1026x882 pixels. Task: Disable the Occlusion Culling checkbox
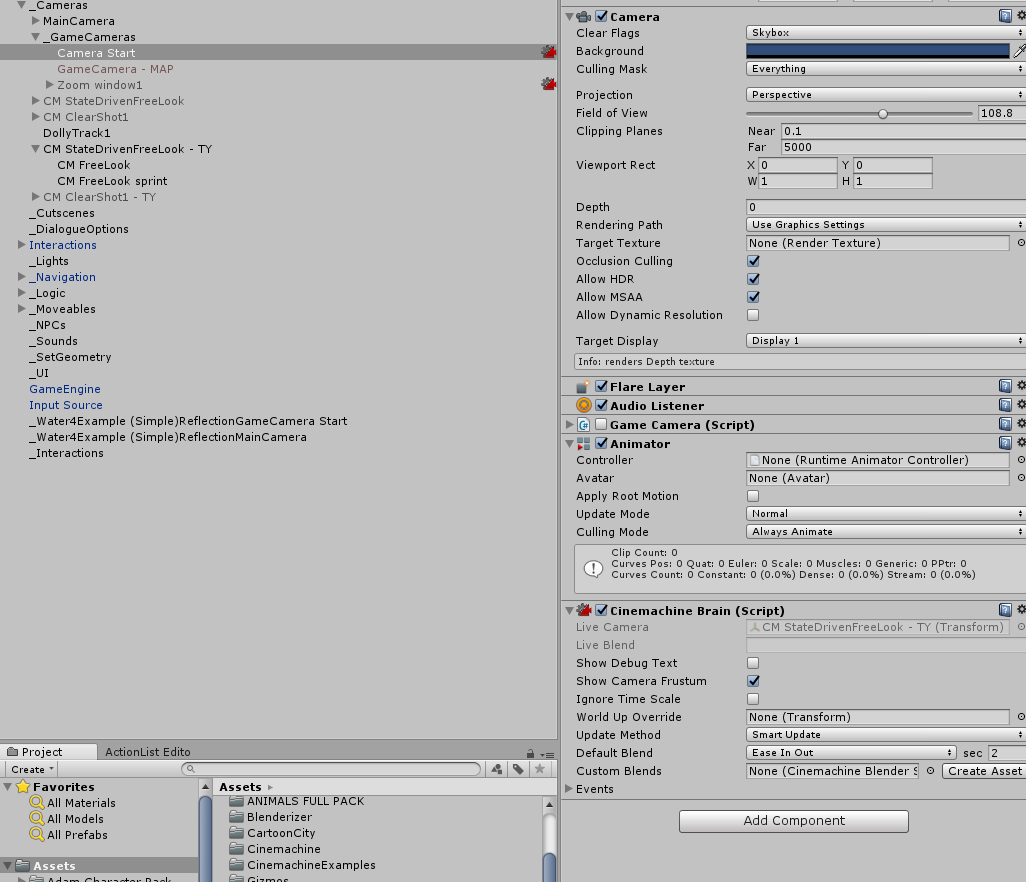point(753,261)
